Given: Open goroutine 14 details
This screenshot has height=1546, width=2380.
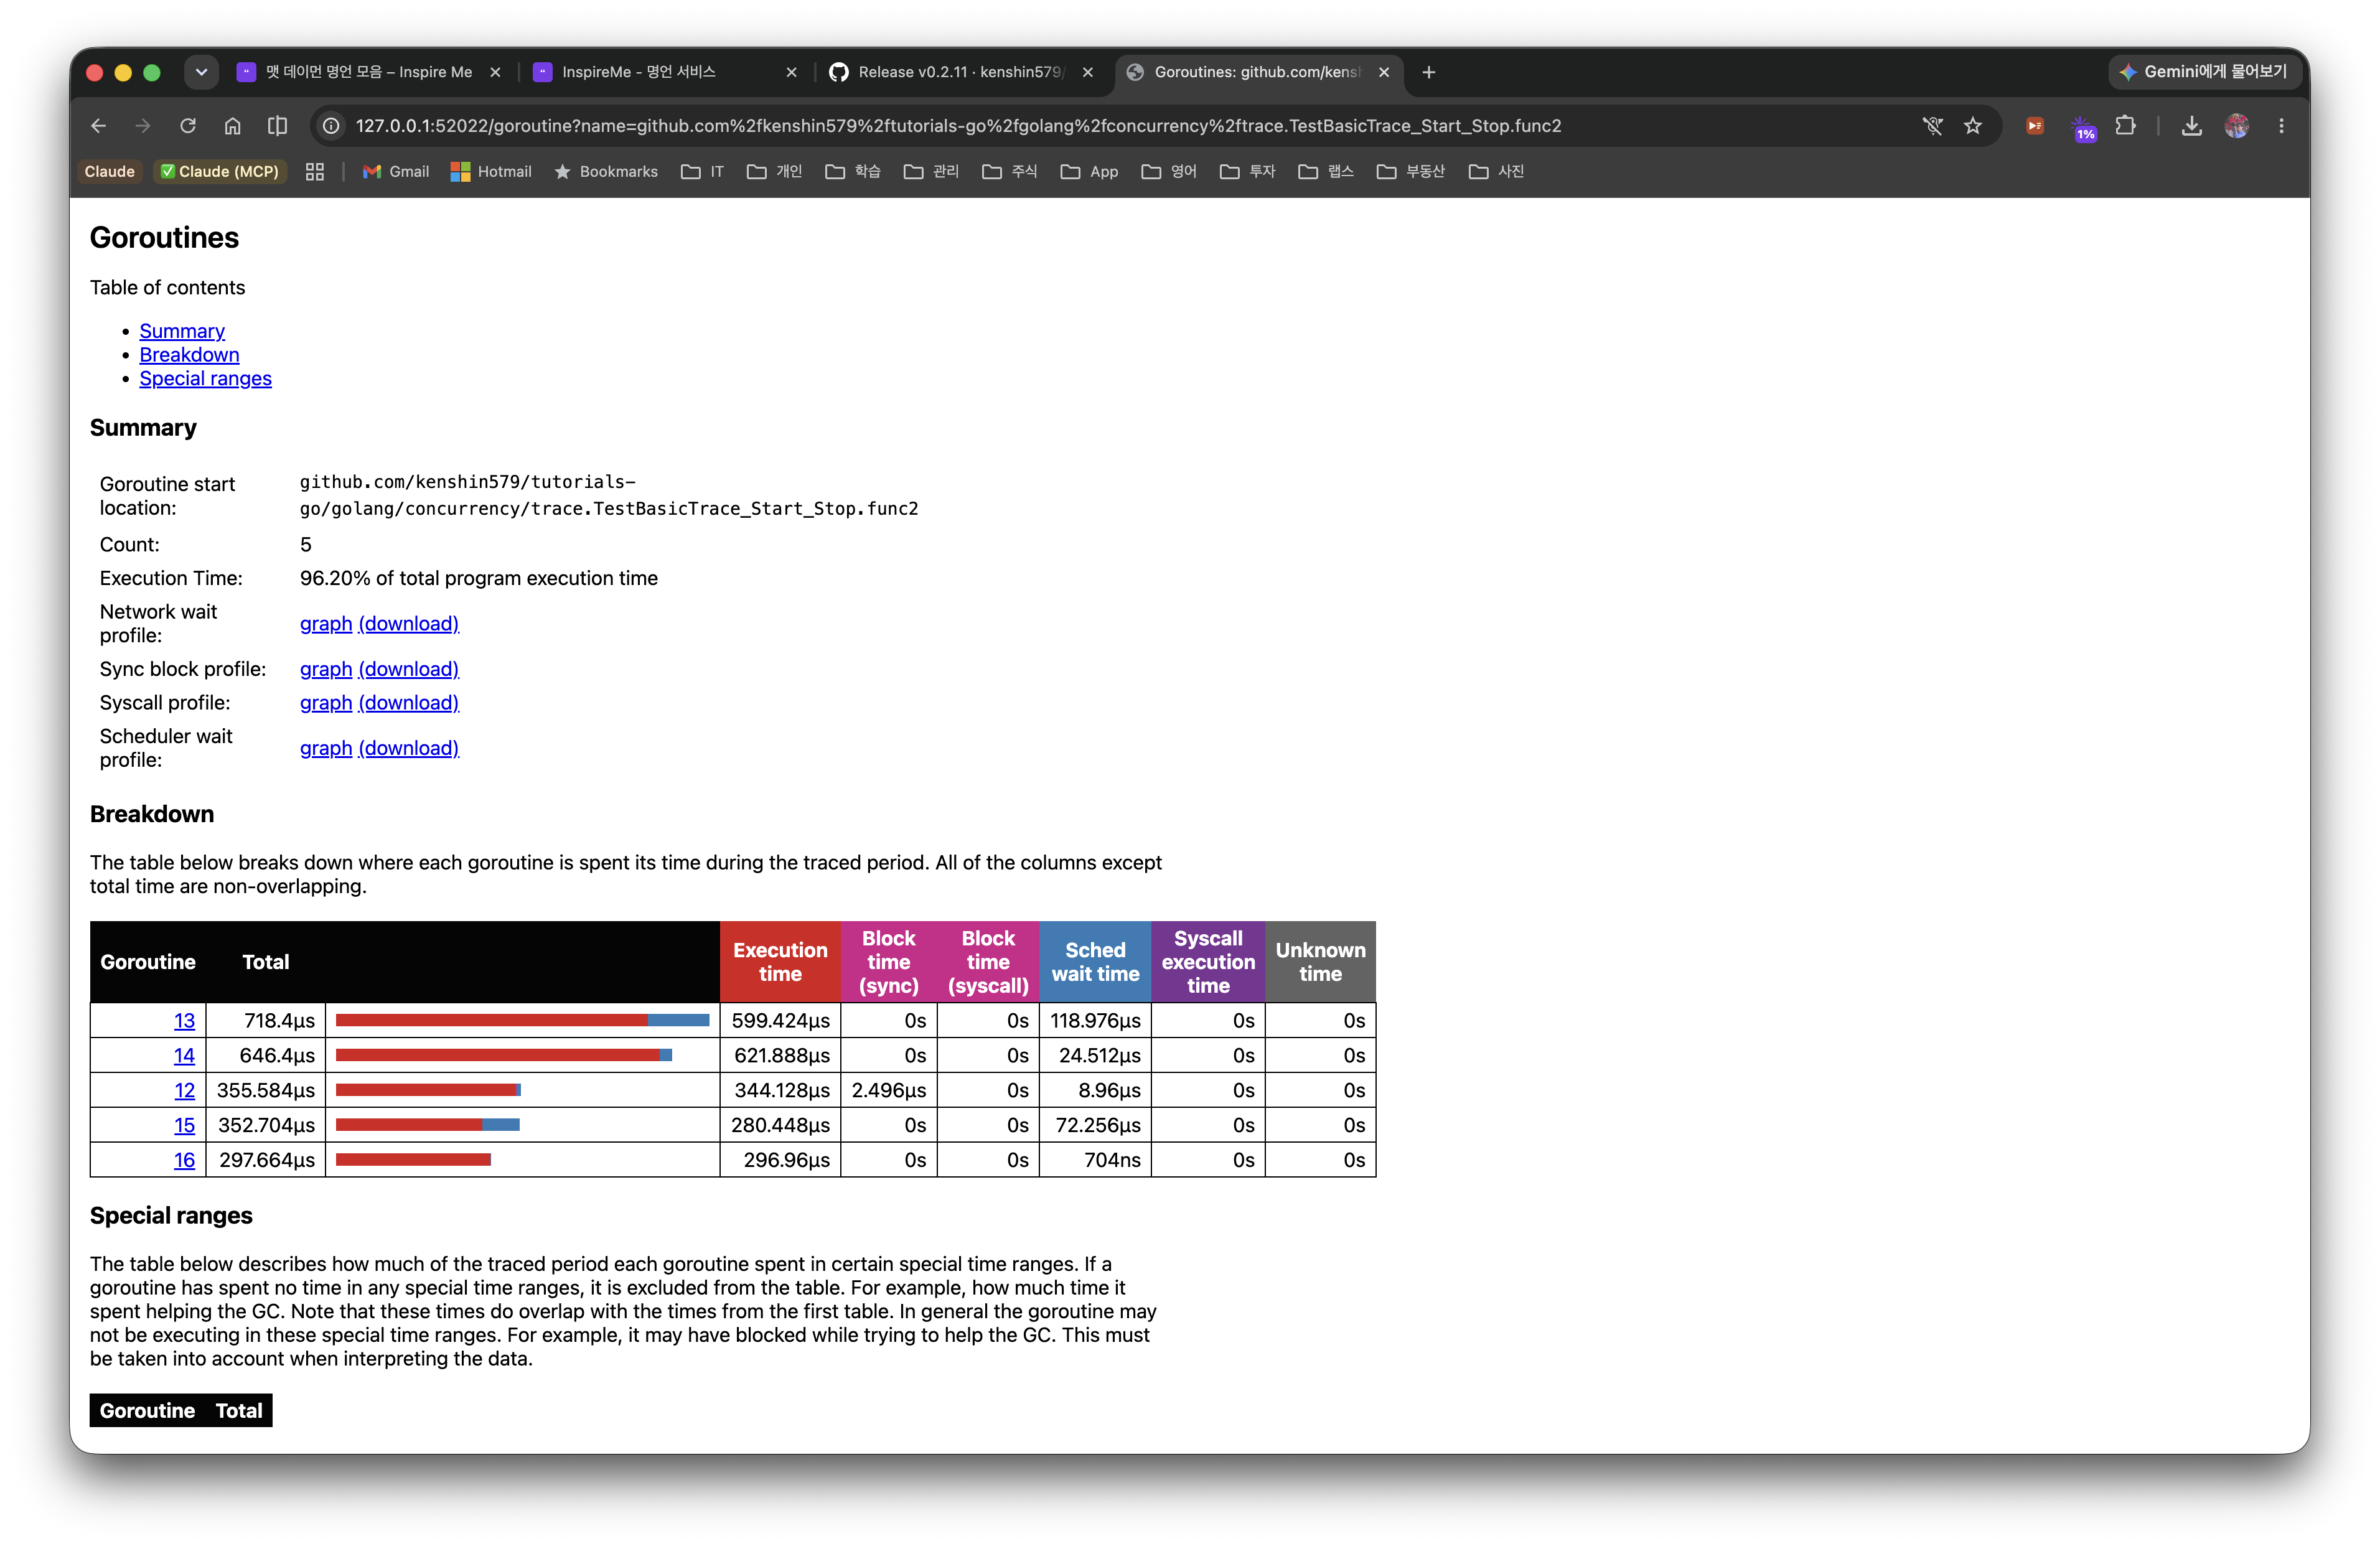Looking at the screenshot, I should click(184, 1056).
